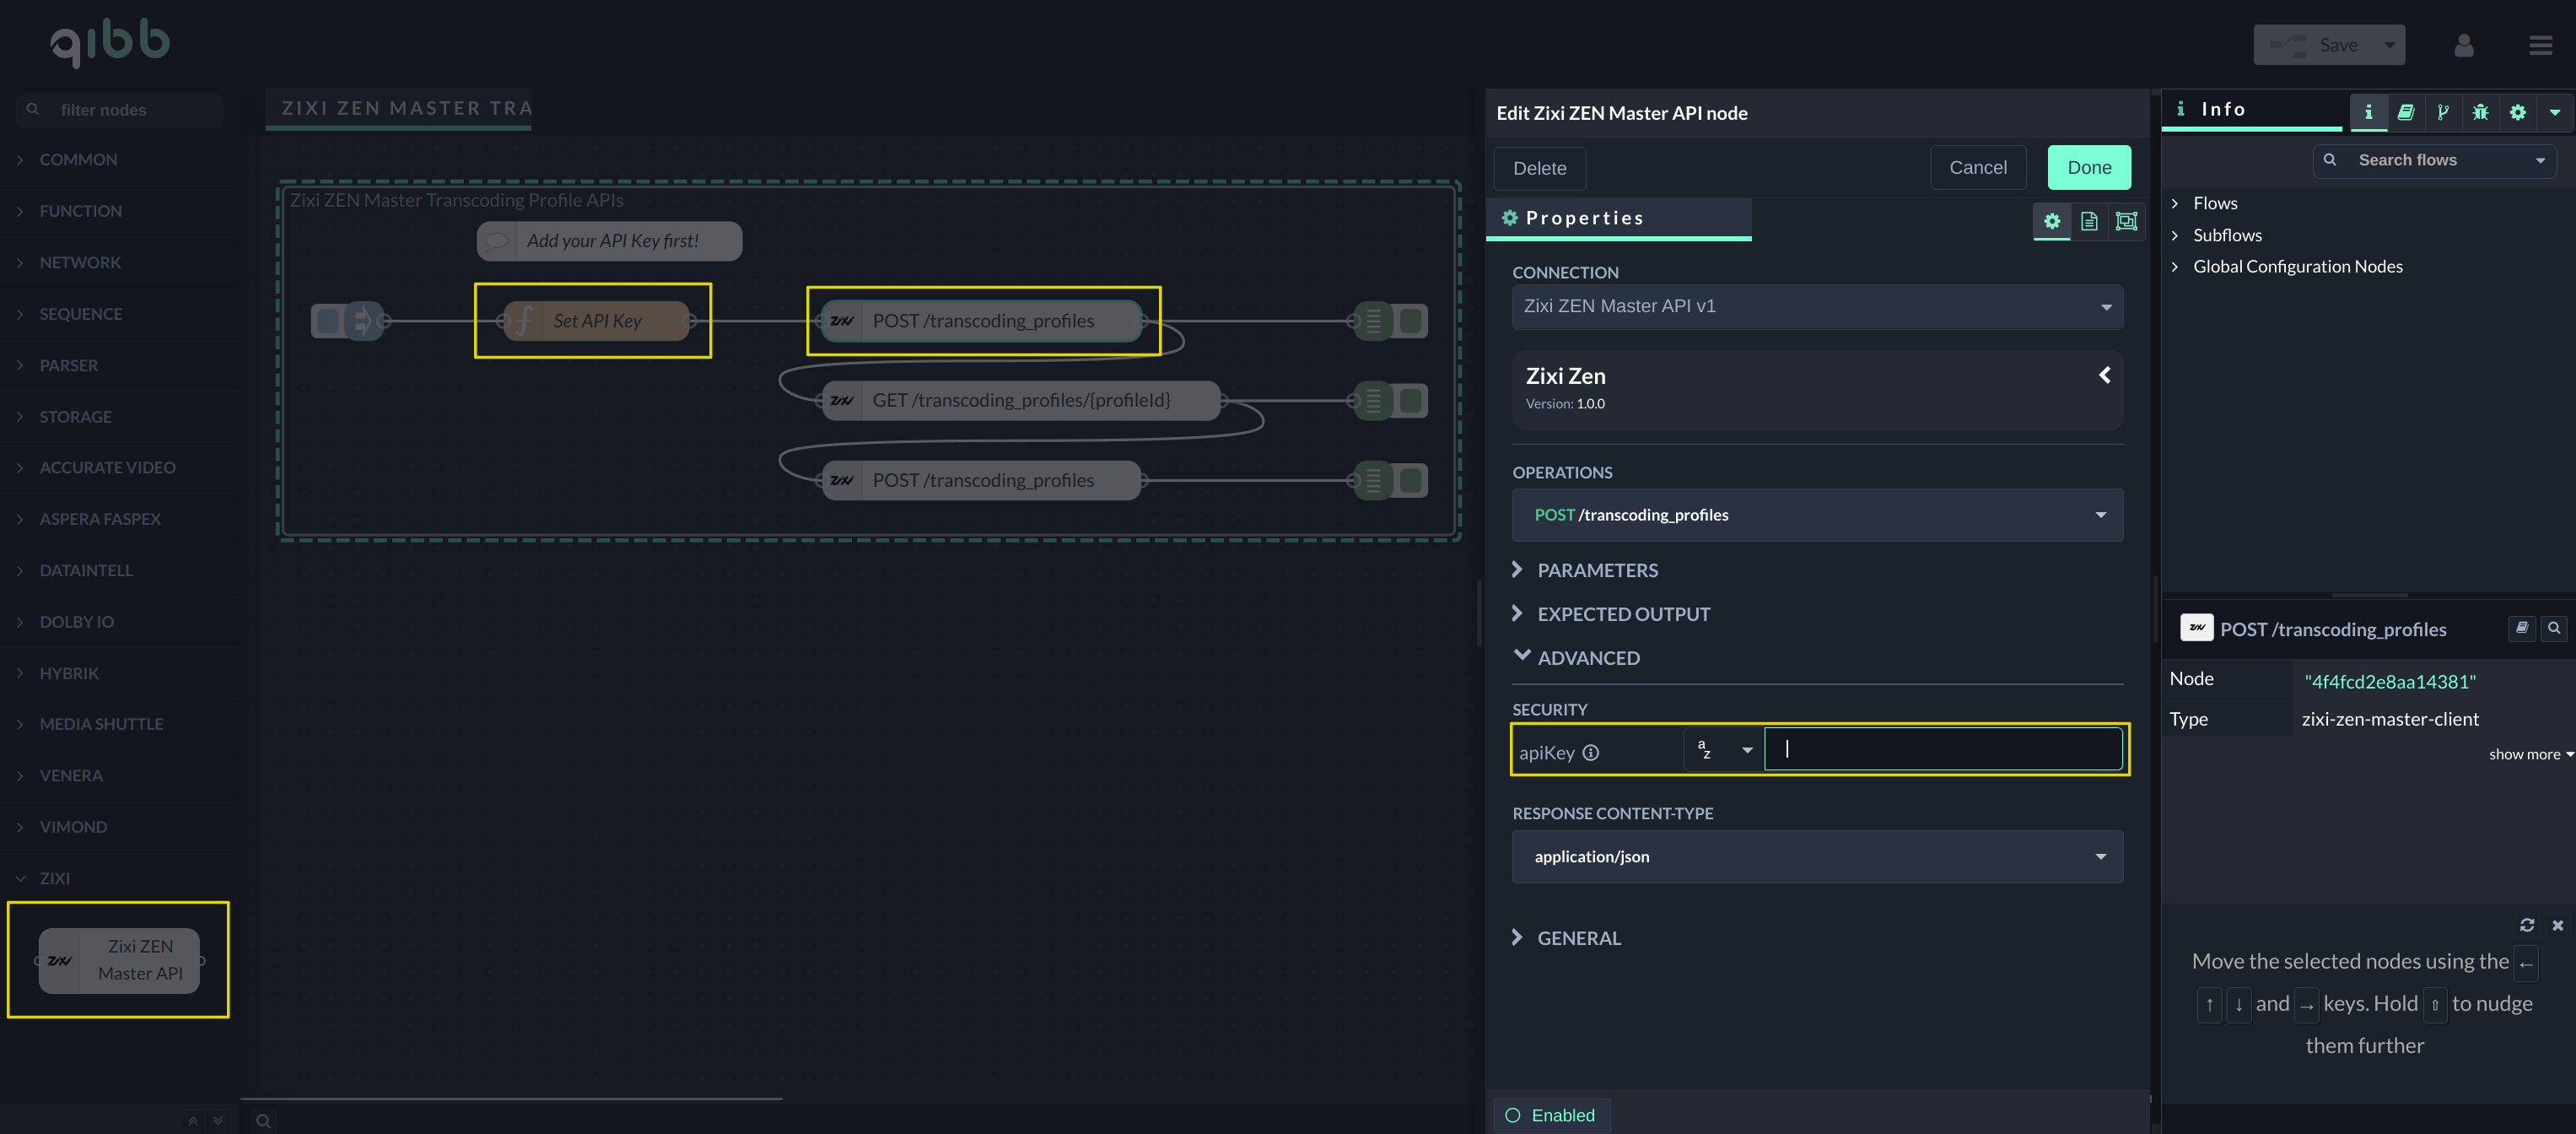Click the user account icon
Image resolution: width=2576 pixels, height=1134 pixels.
tap(2463, 45)
